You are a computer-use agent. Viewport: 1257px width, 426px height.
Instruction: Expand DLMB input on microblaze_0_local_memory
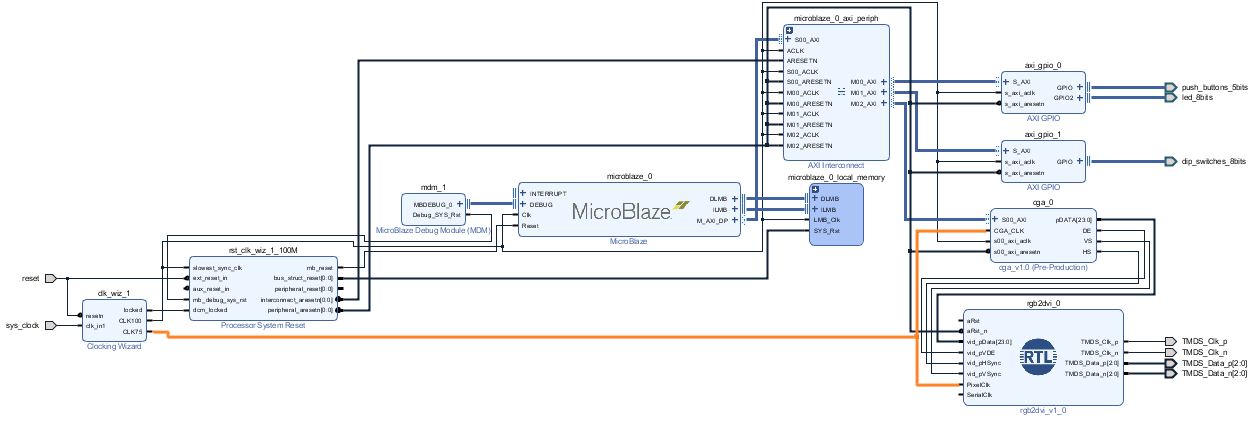pyautogui.click(x=815, y=199)
